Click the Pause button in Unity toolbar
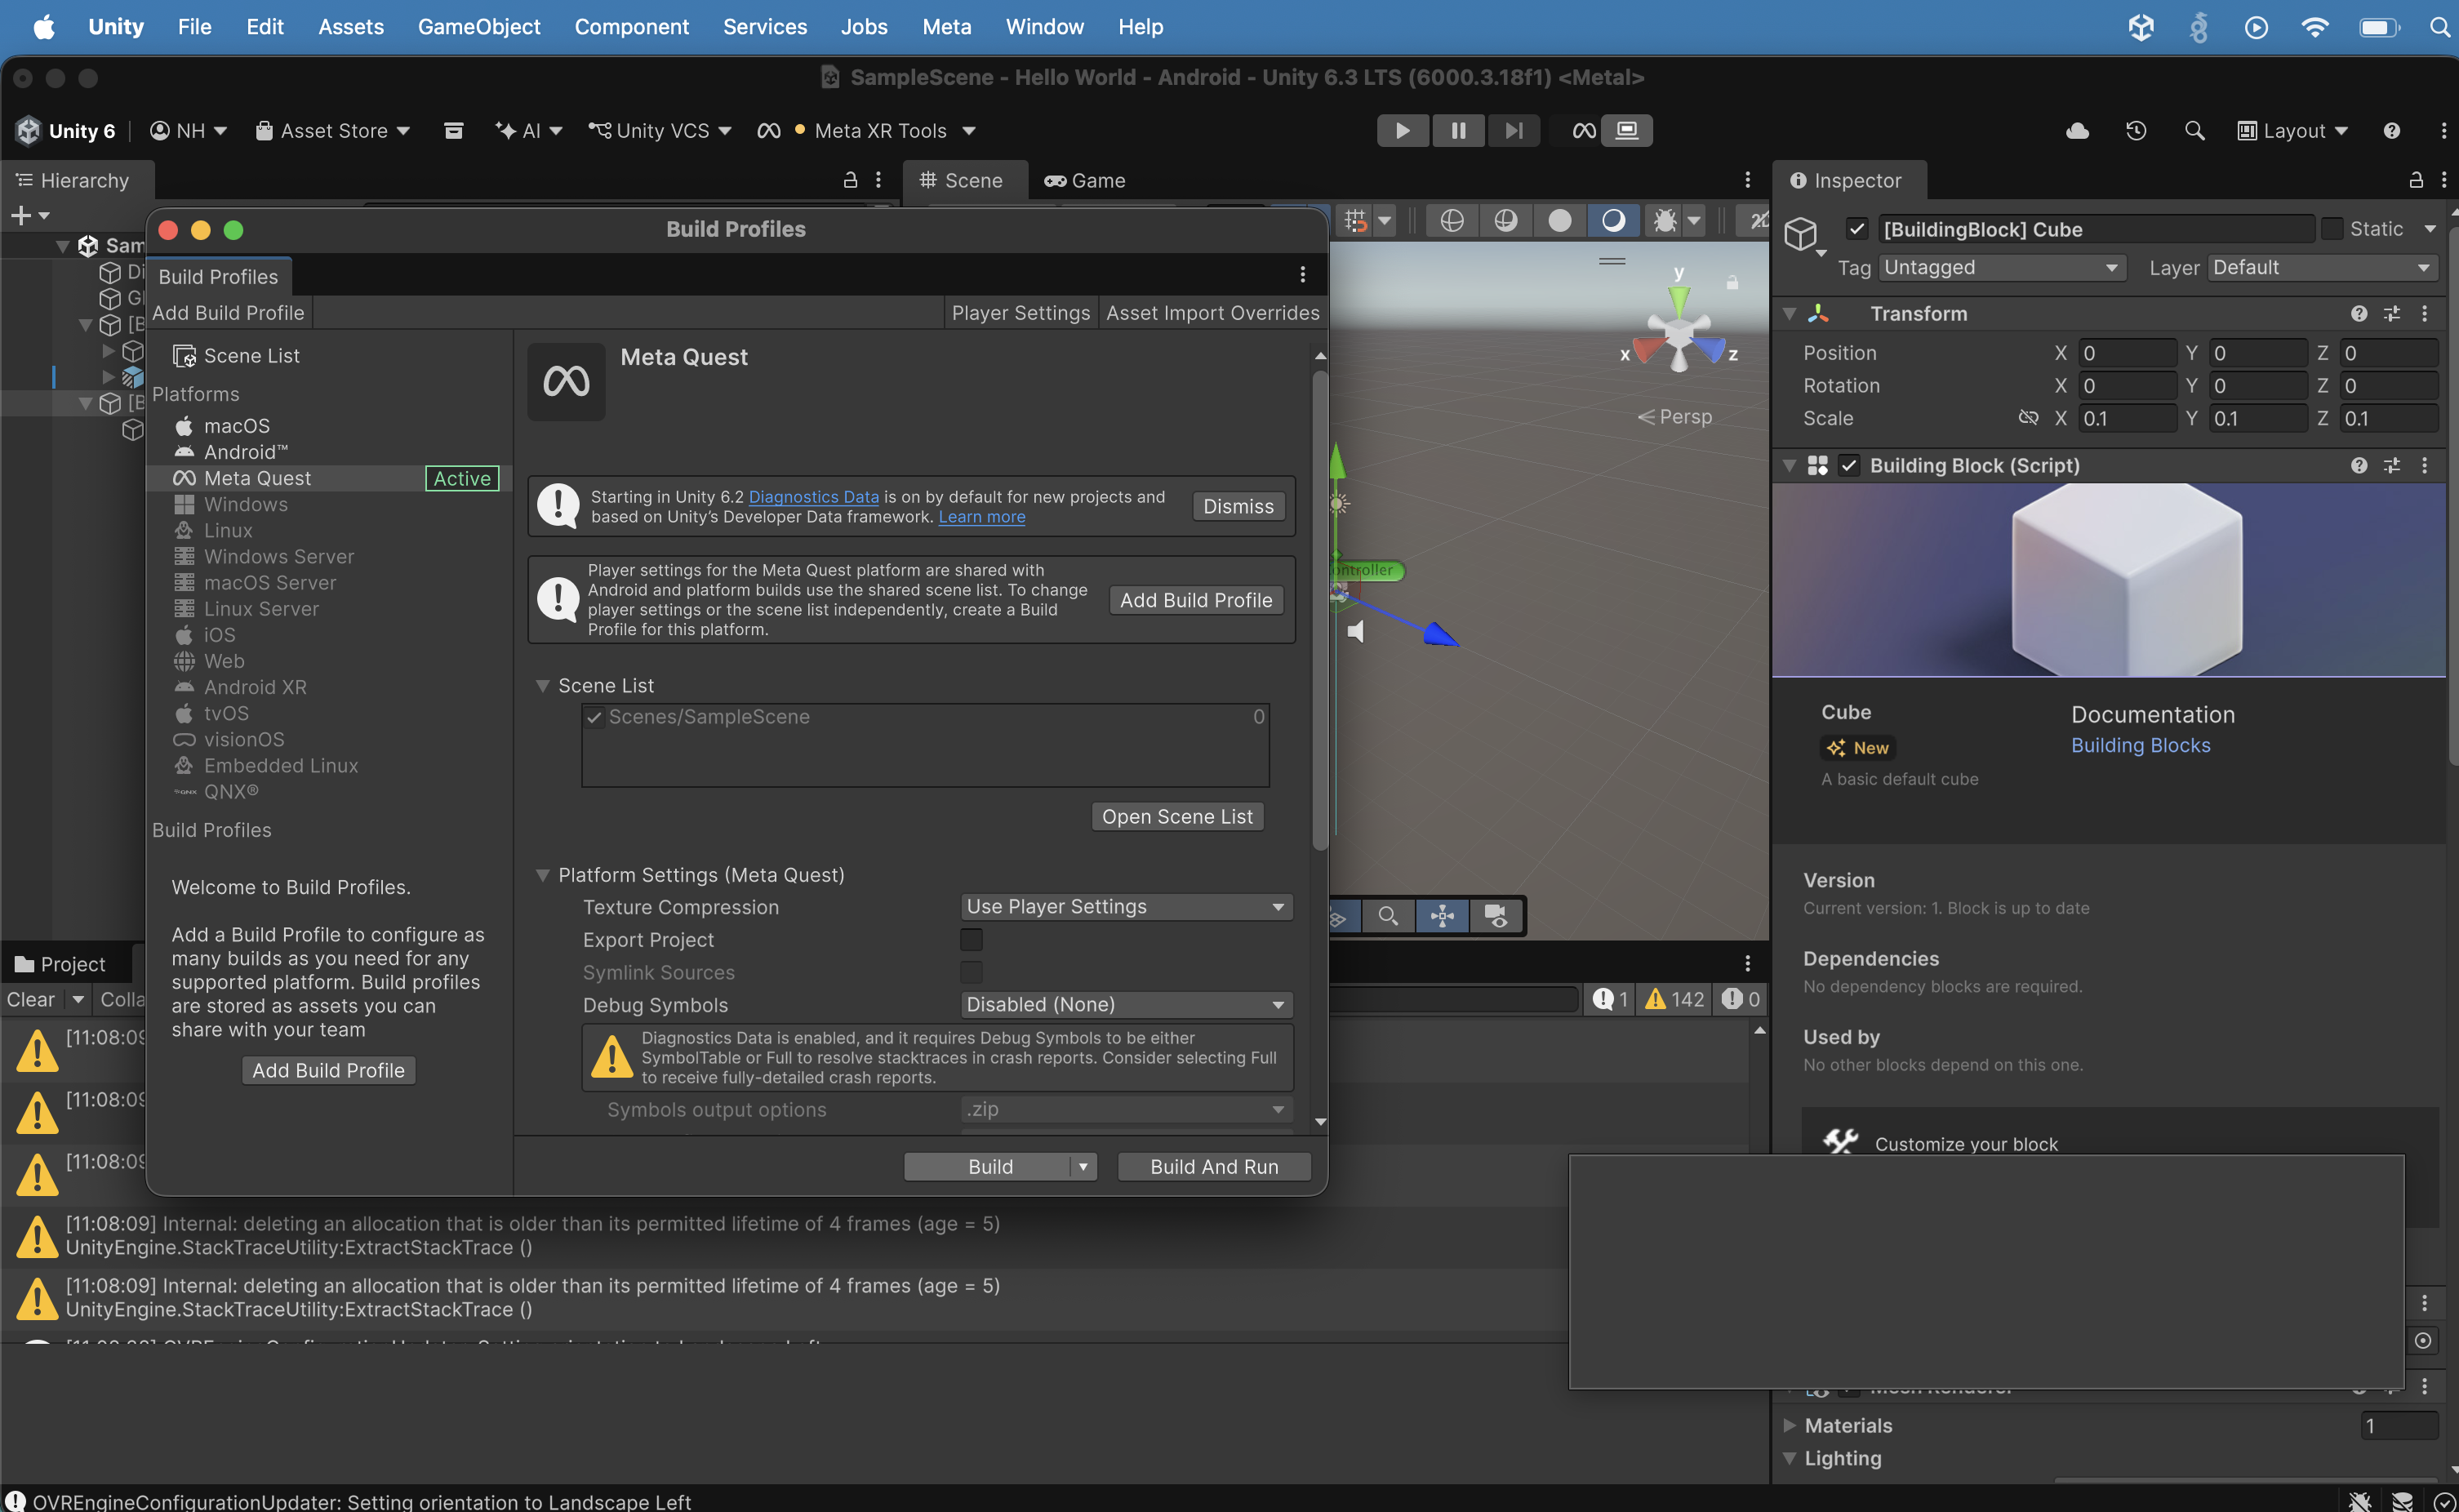The image size is (2459, 1512). point(1458,131)
